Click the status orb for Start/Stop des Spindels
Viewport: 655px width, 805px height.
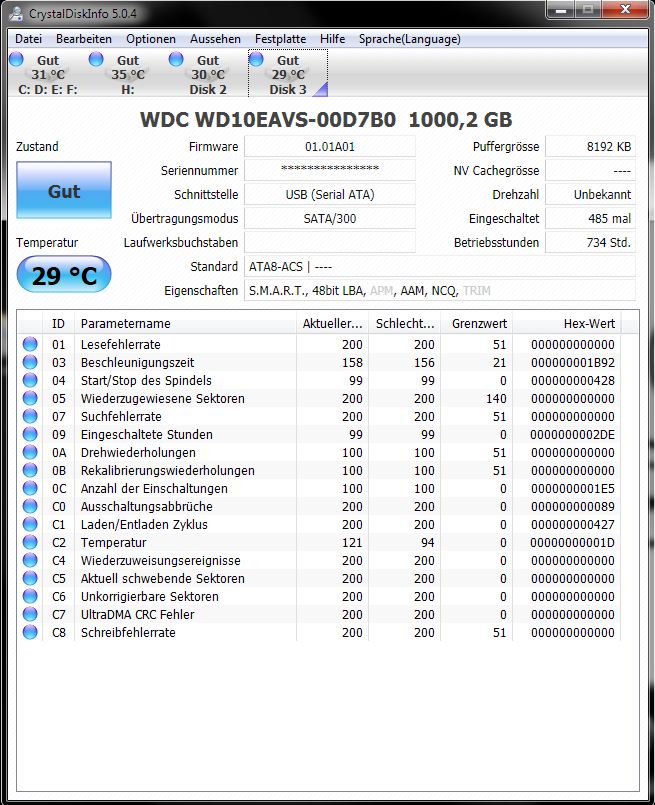[x=30, y=380]
